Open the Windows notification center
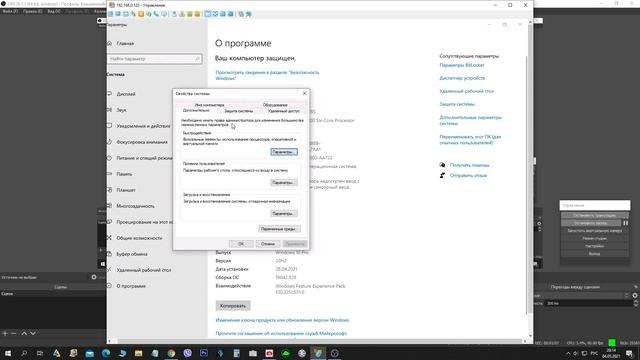 click(629, 353)
